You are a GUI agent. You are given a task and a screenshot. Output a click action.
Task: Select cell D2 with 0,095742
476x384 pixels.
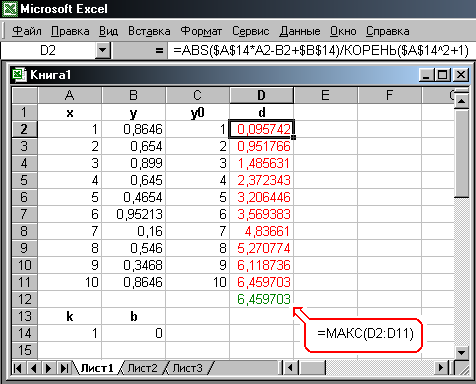[261, 129]
